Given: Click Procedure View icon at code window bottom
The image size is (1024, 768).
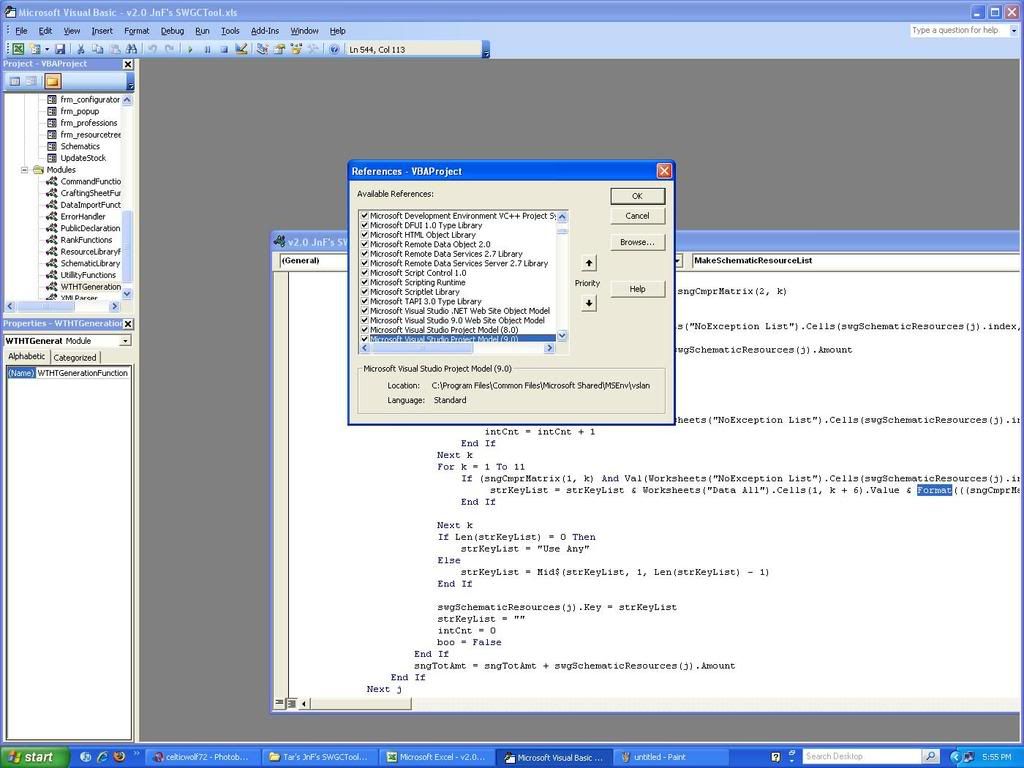Looking at the screenshot, I should [x=279, y=703].
